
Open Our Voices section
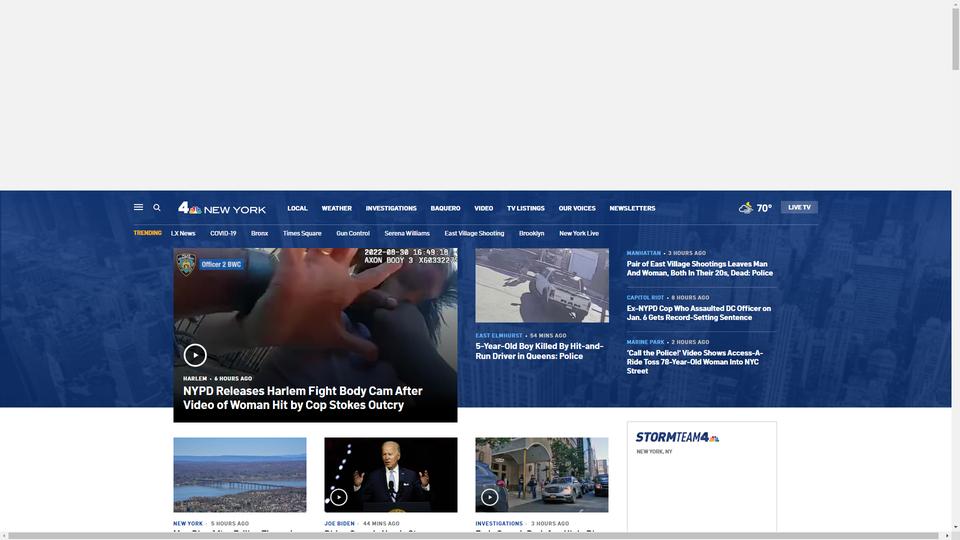(x=577, y=208)
